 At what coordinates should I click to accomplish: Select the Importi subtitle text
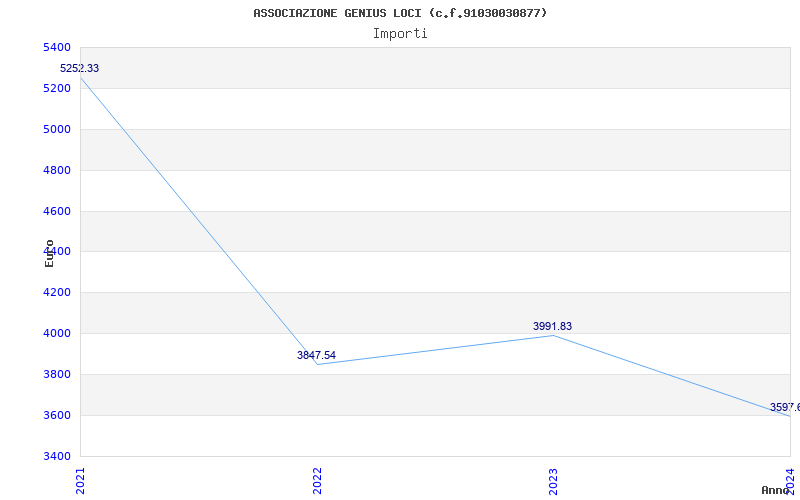(400, 34)
